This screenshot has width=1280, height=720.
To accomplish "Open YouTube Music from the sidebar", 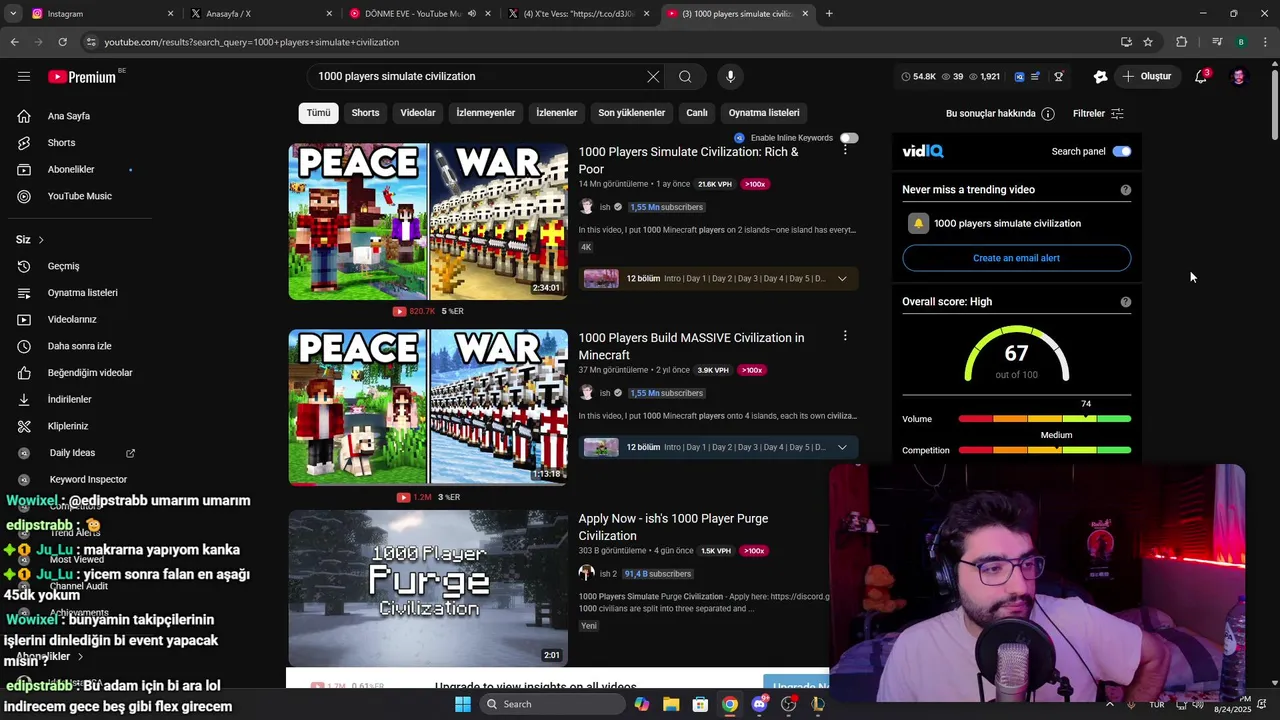I will coord(79,197).
